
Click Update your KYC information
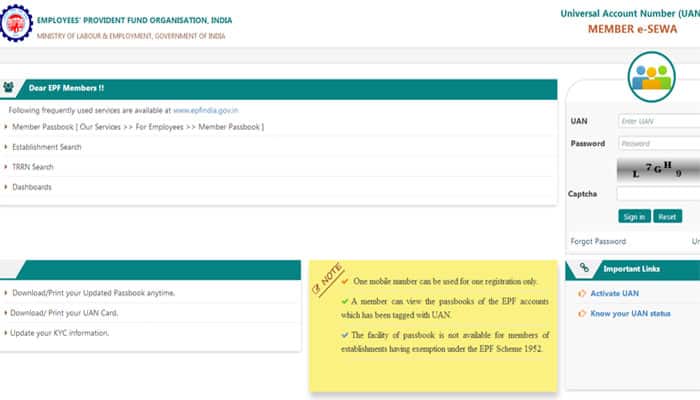59,333
